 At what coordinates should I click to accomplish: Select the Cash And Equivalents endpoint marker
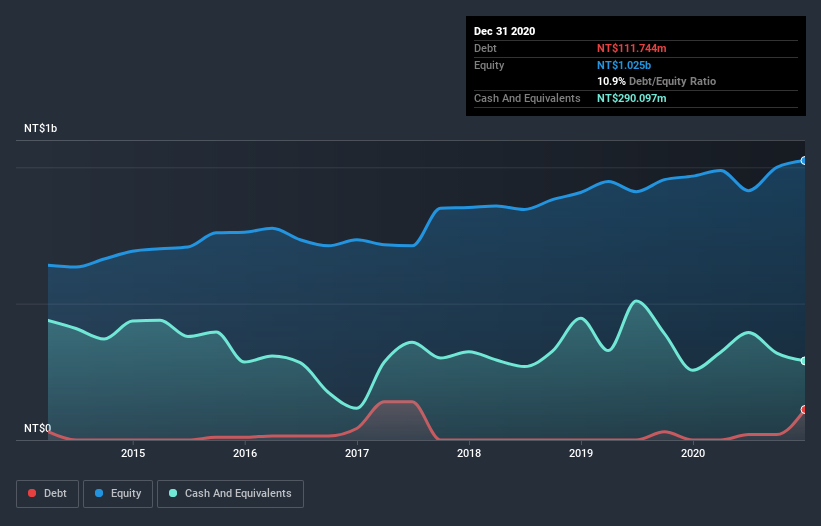tap(804, 361)
